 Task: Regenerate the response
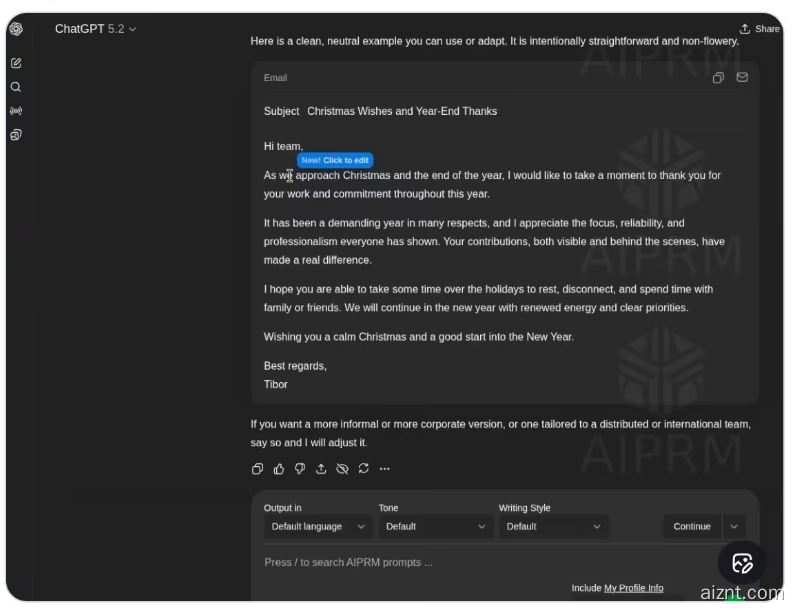coord(363,469)
